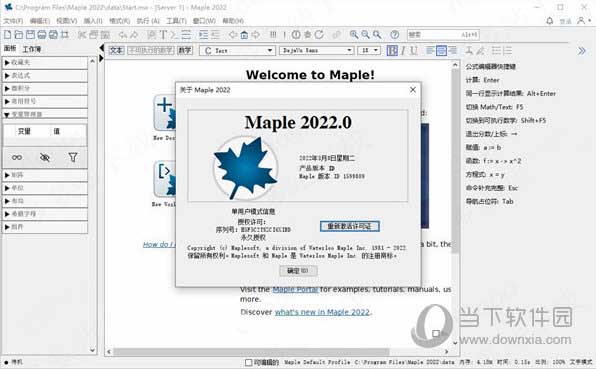
Task: Open the Maple Portal link
Action: point(295,289)
